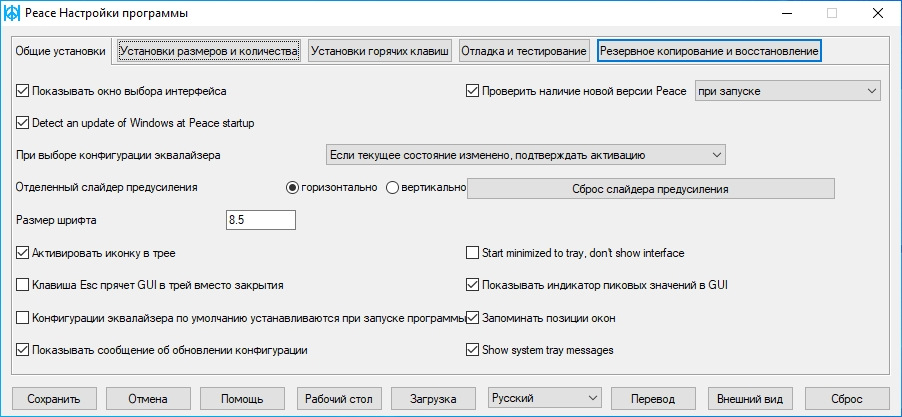Open the Отладка и тестирование tab
The image size is (902, 417).
(x=523, y=51)
